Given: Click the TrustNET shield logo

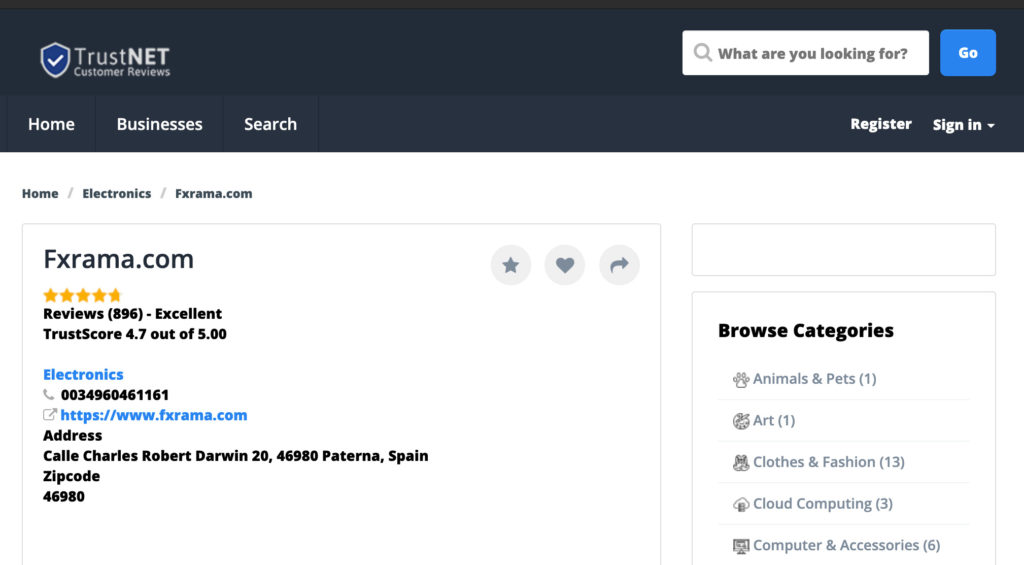Looking at the screenshot, I should pos(55,59).
